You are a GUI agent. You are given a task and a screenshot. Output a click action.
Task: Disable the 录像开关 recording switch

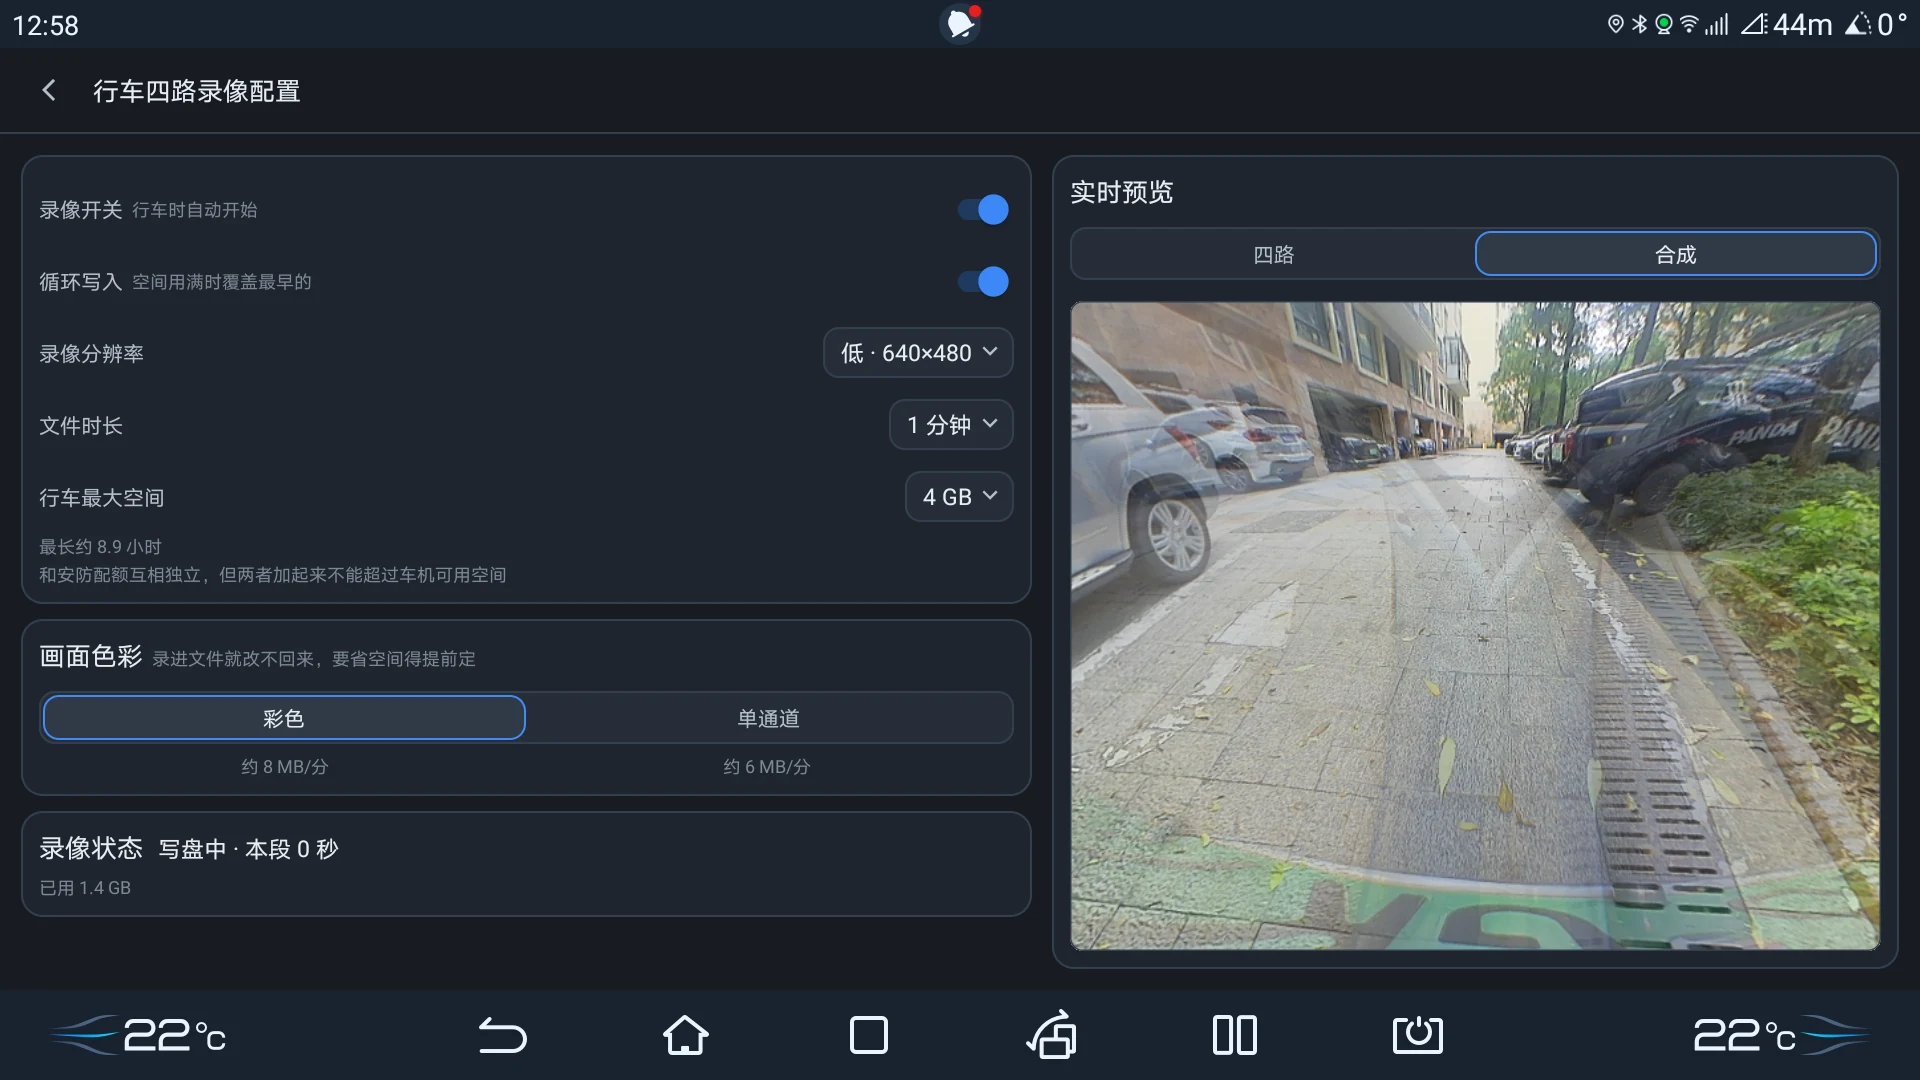point(983,210)
